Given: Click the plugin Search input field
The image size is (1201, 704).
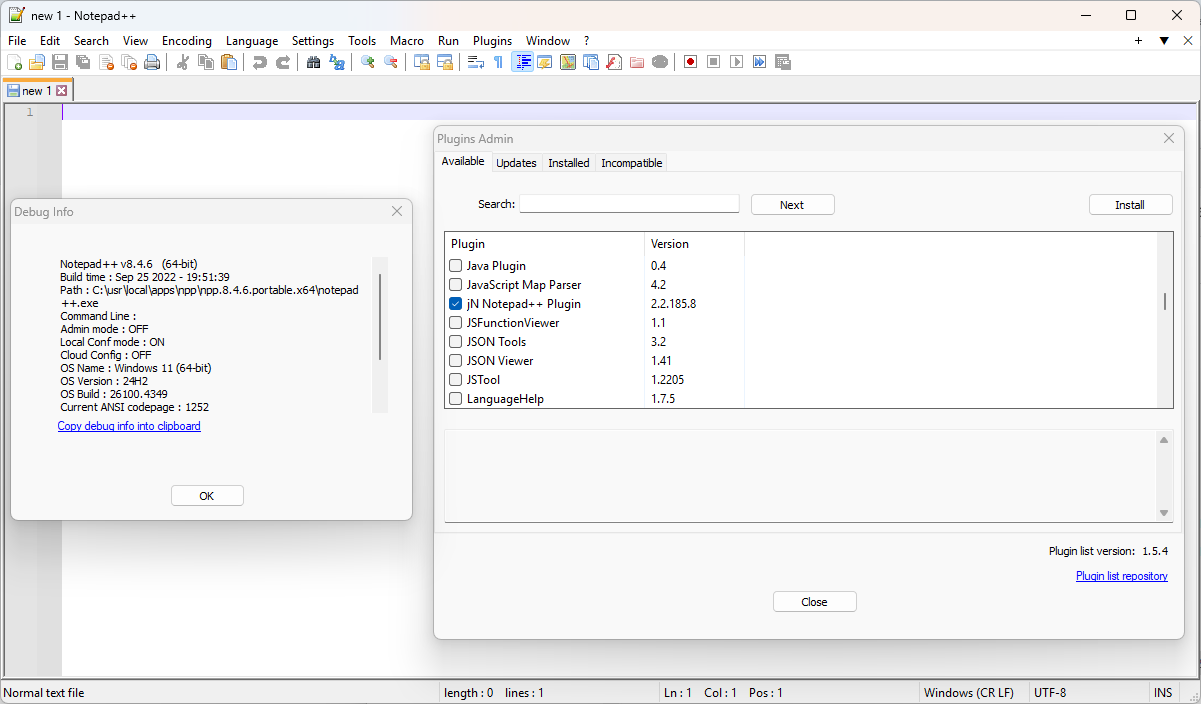Looking at the screenshot, I should point(629,204).
